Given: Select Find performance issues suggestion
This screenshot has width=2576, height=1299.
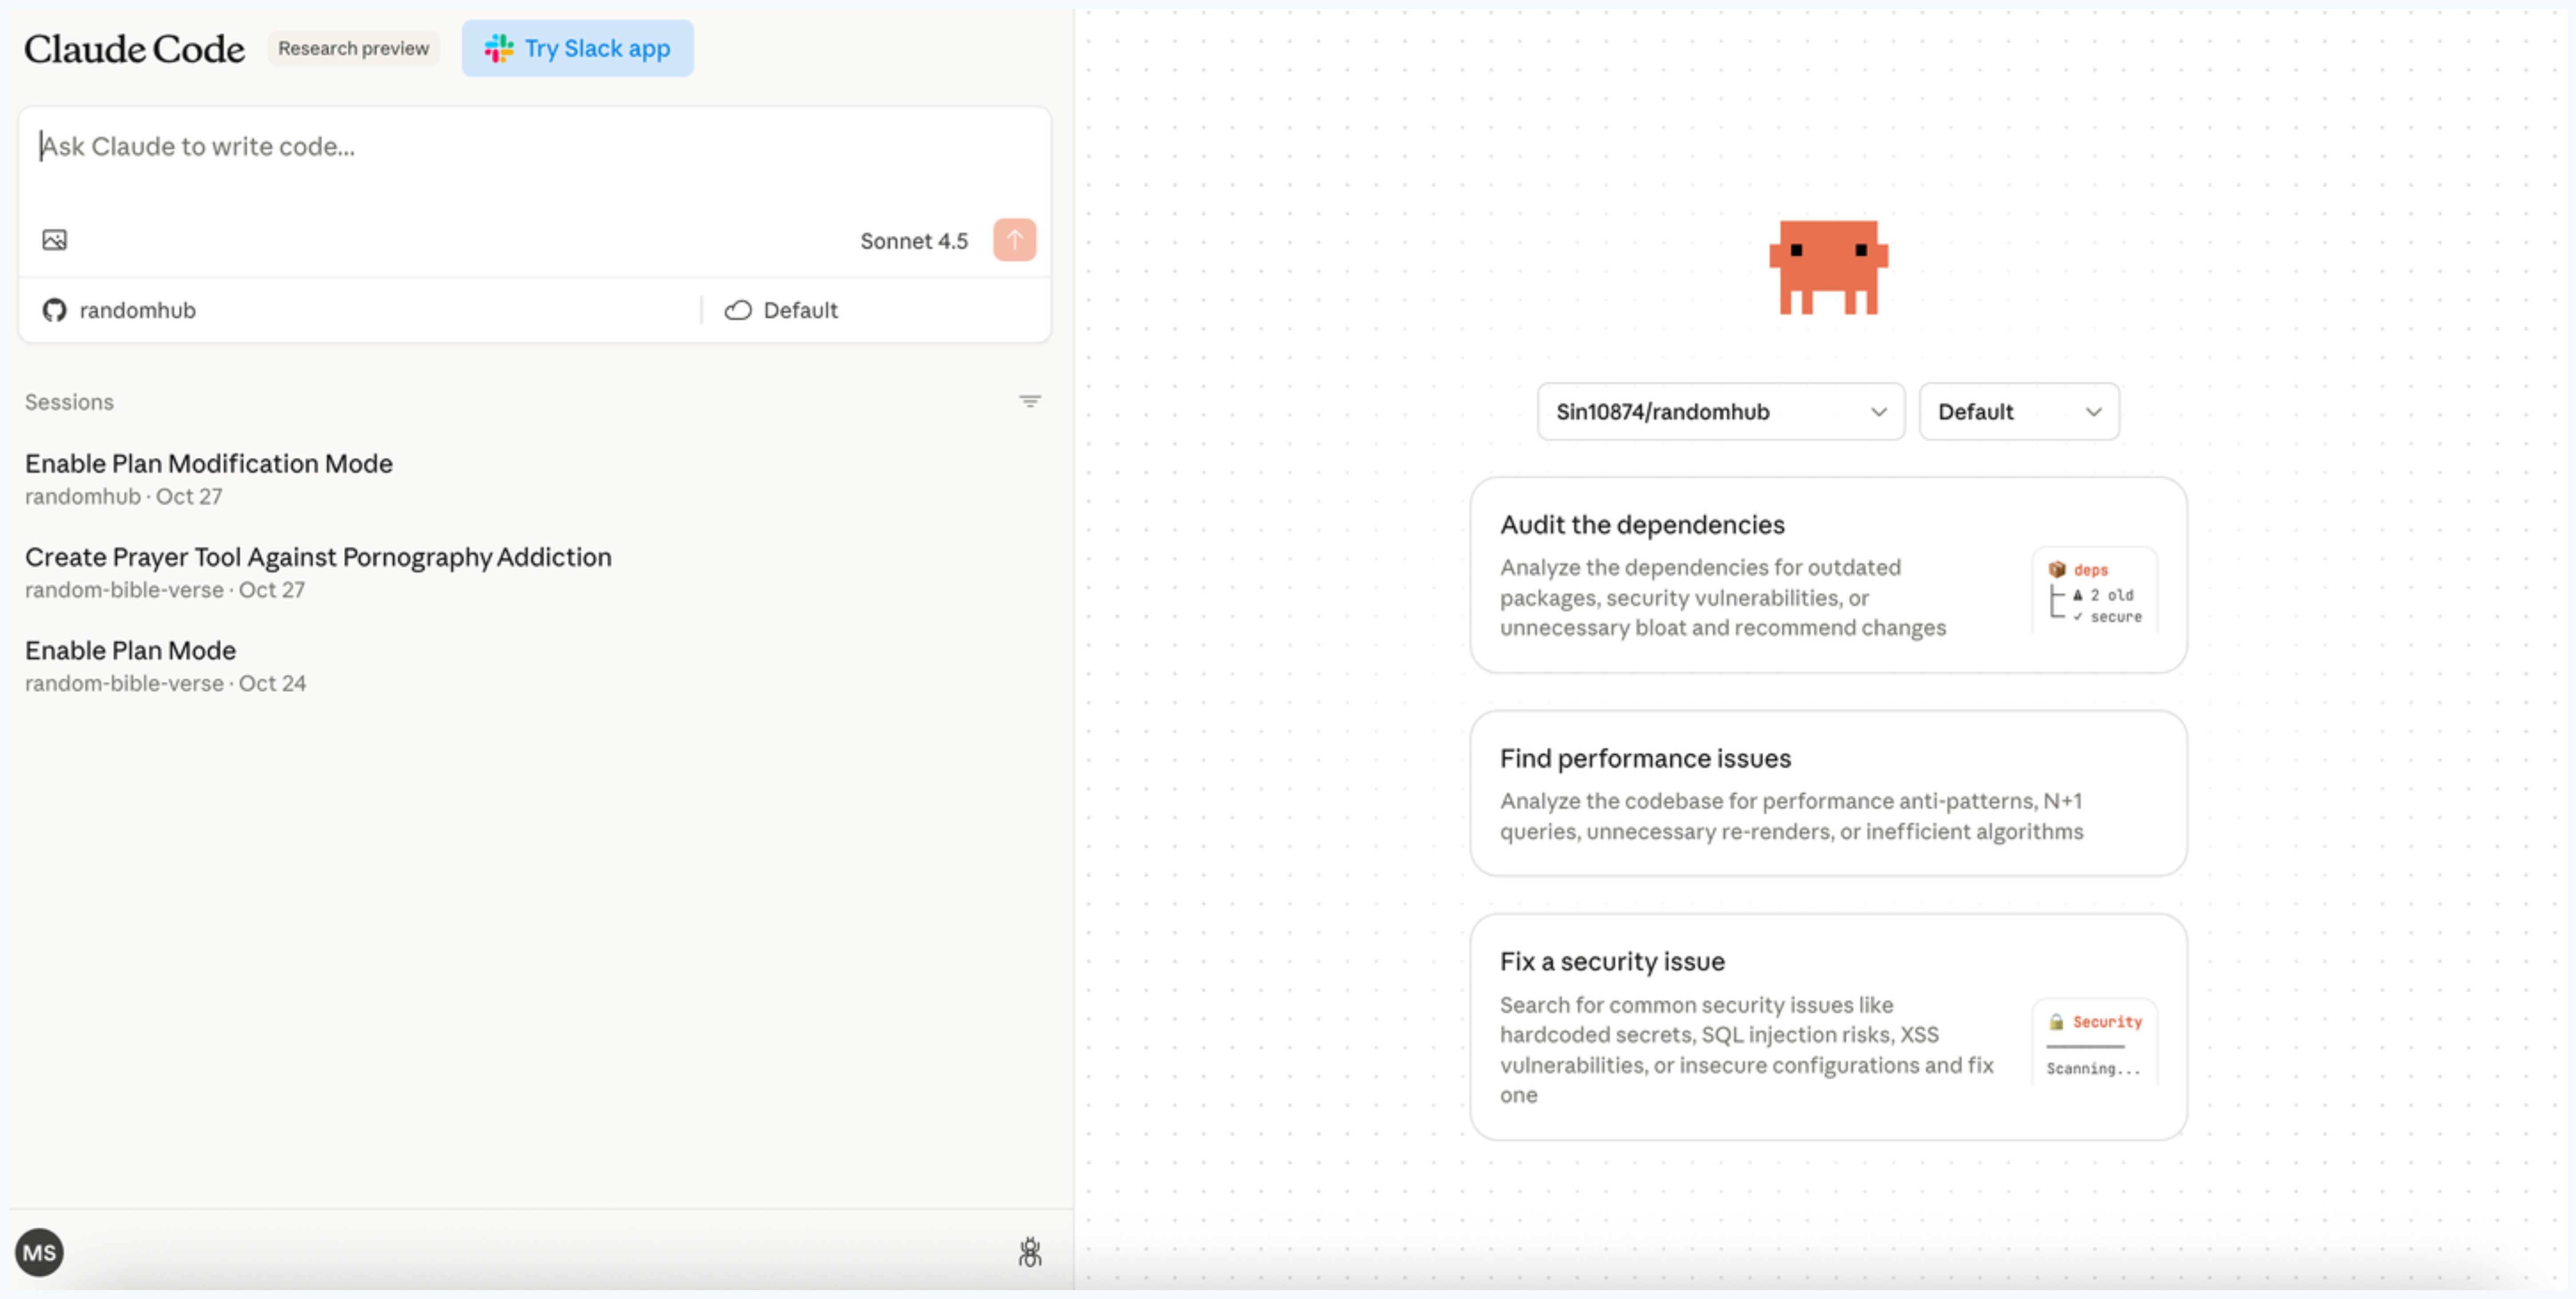Looking at the screenshot, I should click(x=1828, y=794).
